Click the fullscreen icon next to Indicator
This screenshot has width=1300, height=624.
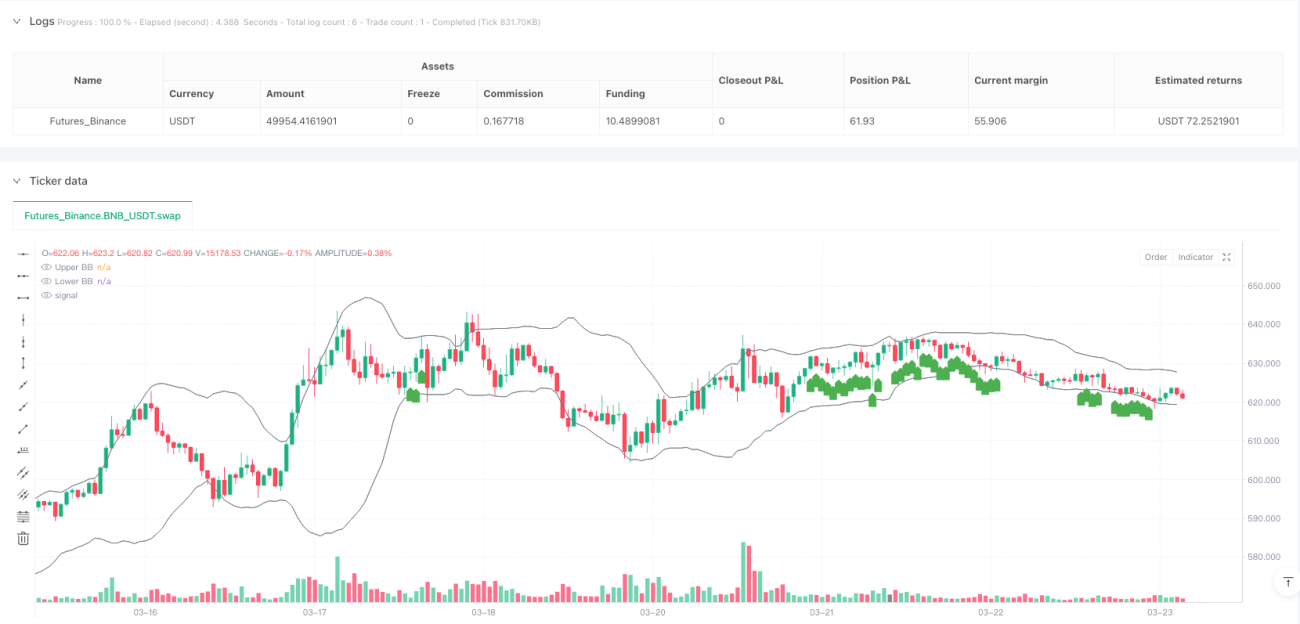[x=1227, y=257]
